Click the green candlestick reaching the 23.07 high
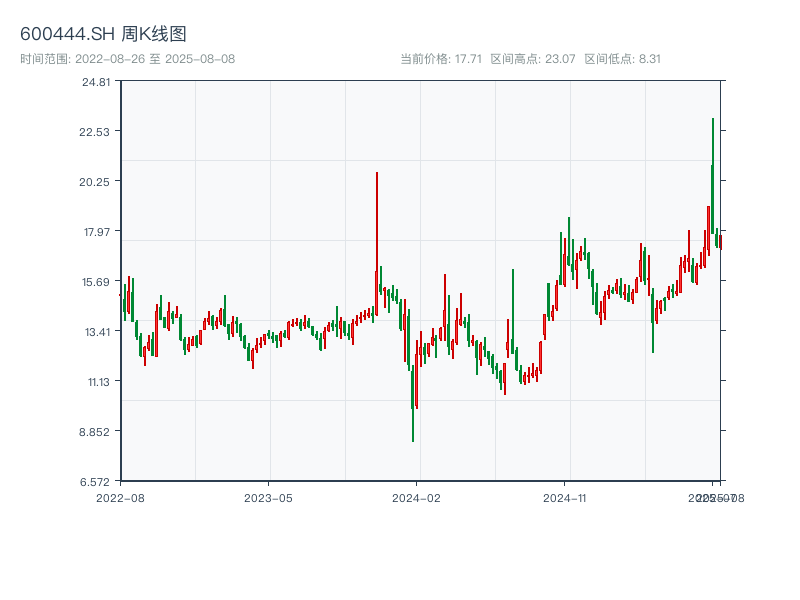Screen dimensions: 800x600 coord(713,176)
